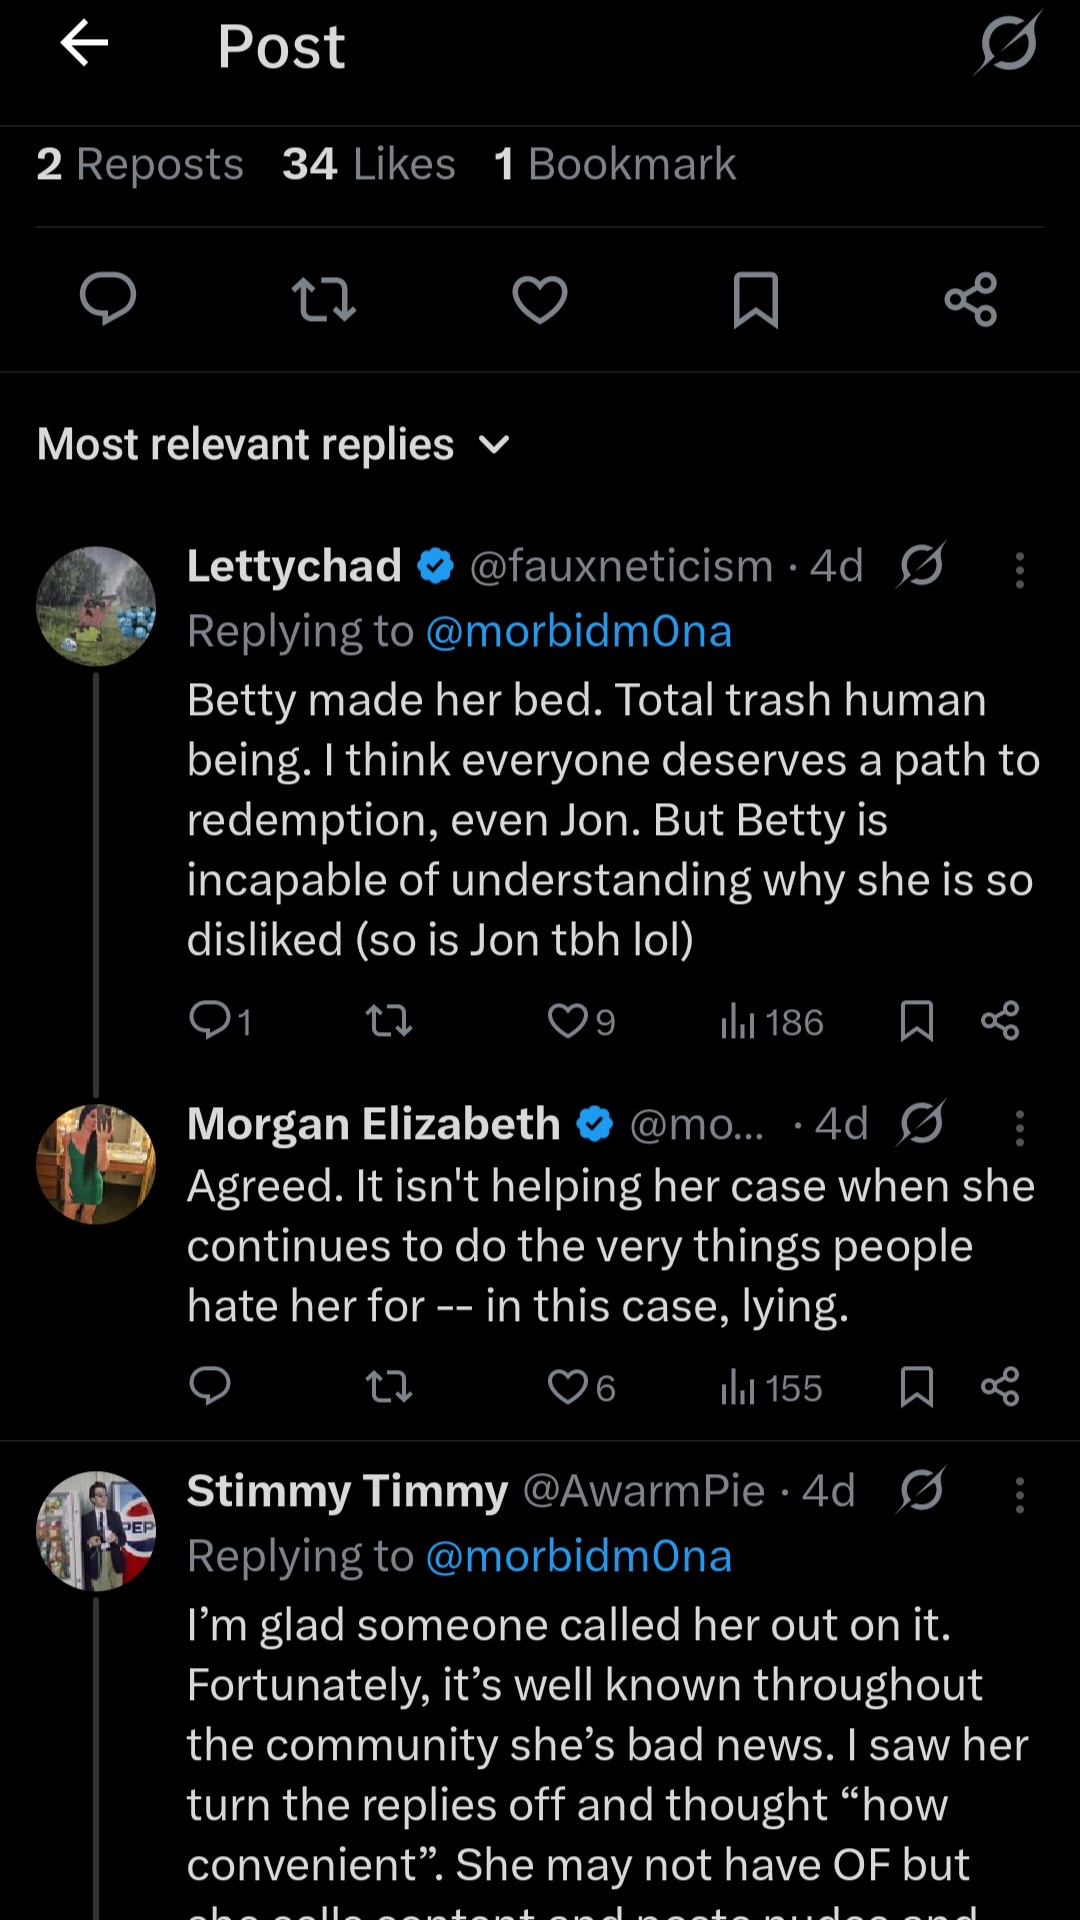View analytics for Lettychad's reply with 186 views
Image resolution: width=1080 pixels, height=1920 pixels.
(x=771, y=1022)
